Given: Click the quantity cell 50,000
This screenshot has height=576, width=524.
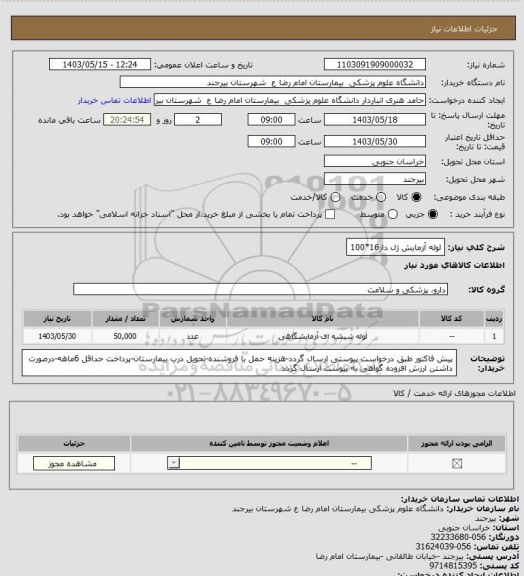Looking at the screenshot, I should (125, 336).
